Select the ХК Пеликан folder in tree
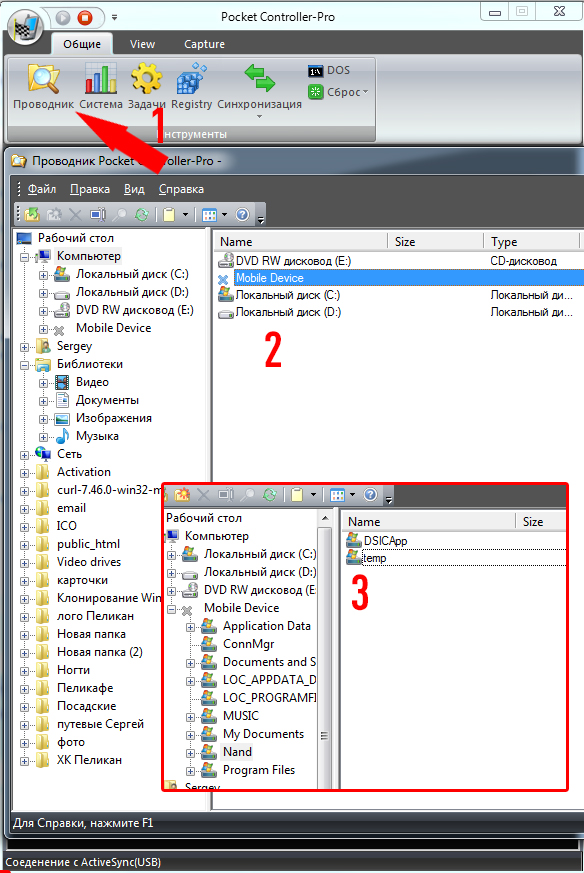 pyautogui.click(x=89, y=760)
